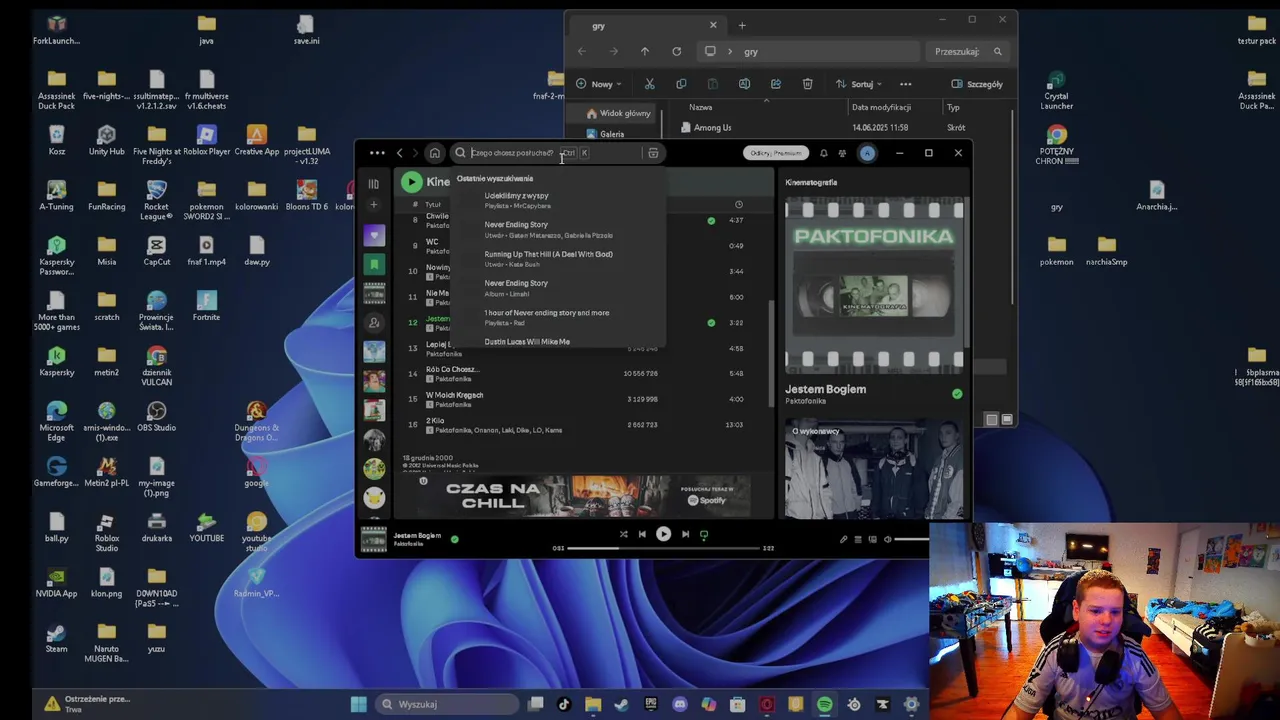Select Running Up That Hill recent search
The height and width of the screenshot is (720, 1280).
click(x=548, y=258)
